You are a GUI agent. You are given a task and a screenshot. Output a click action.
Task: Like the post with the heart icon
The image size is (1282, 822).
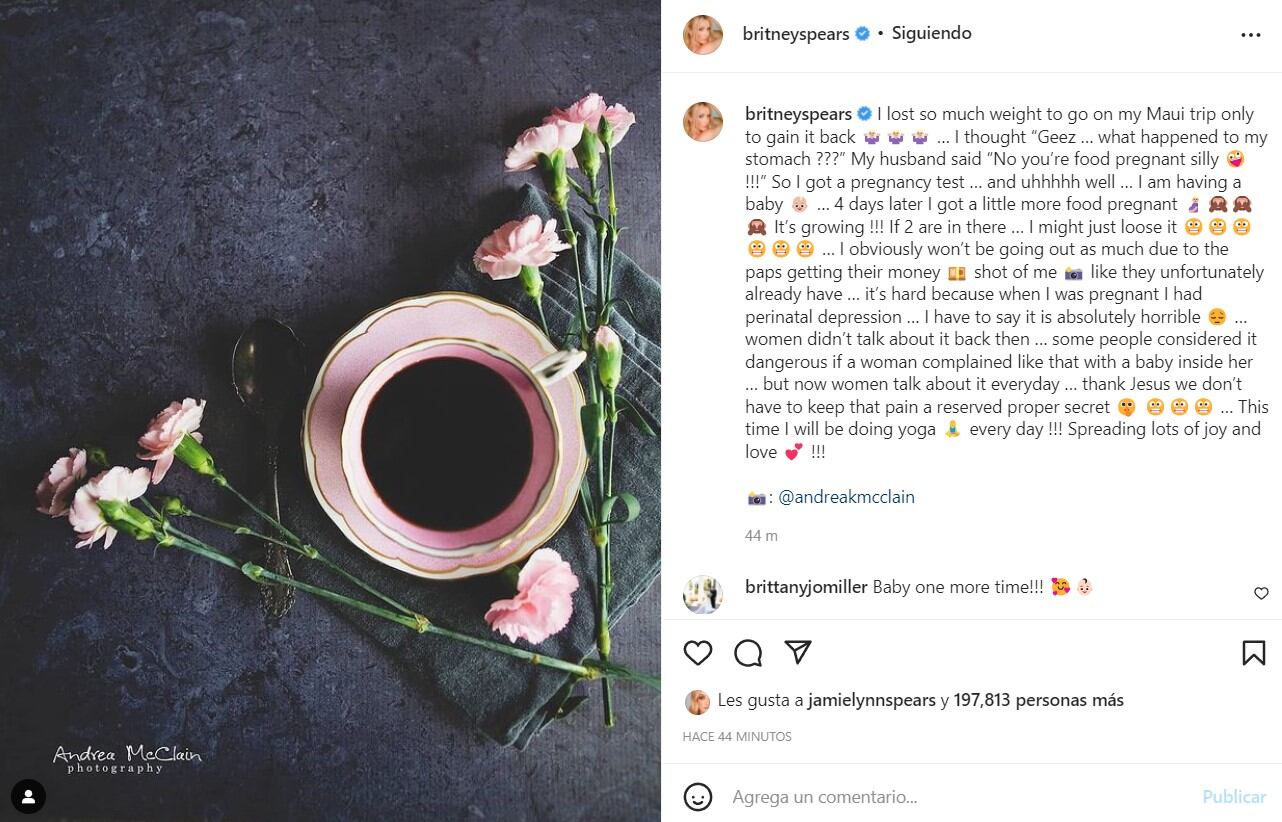(698, 653)
